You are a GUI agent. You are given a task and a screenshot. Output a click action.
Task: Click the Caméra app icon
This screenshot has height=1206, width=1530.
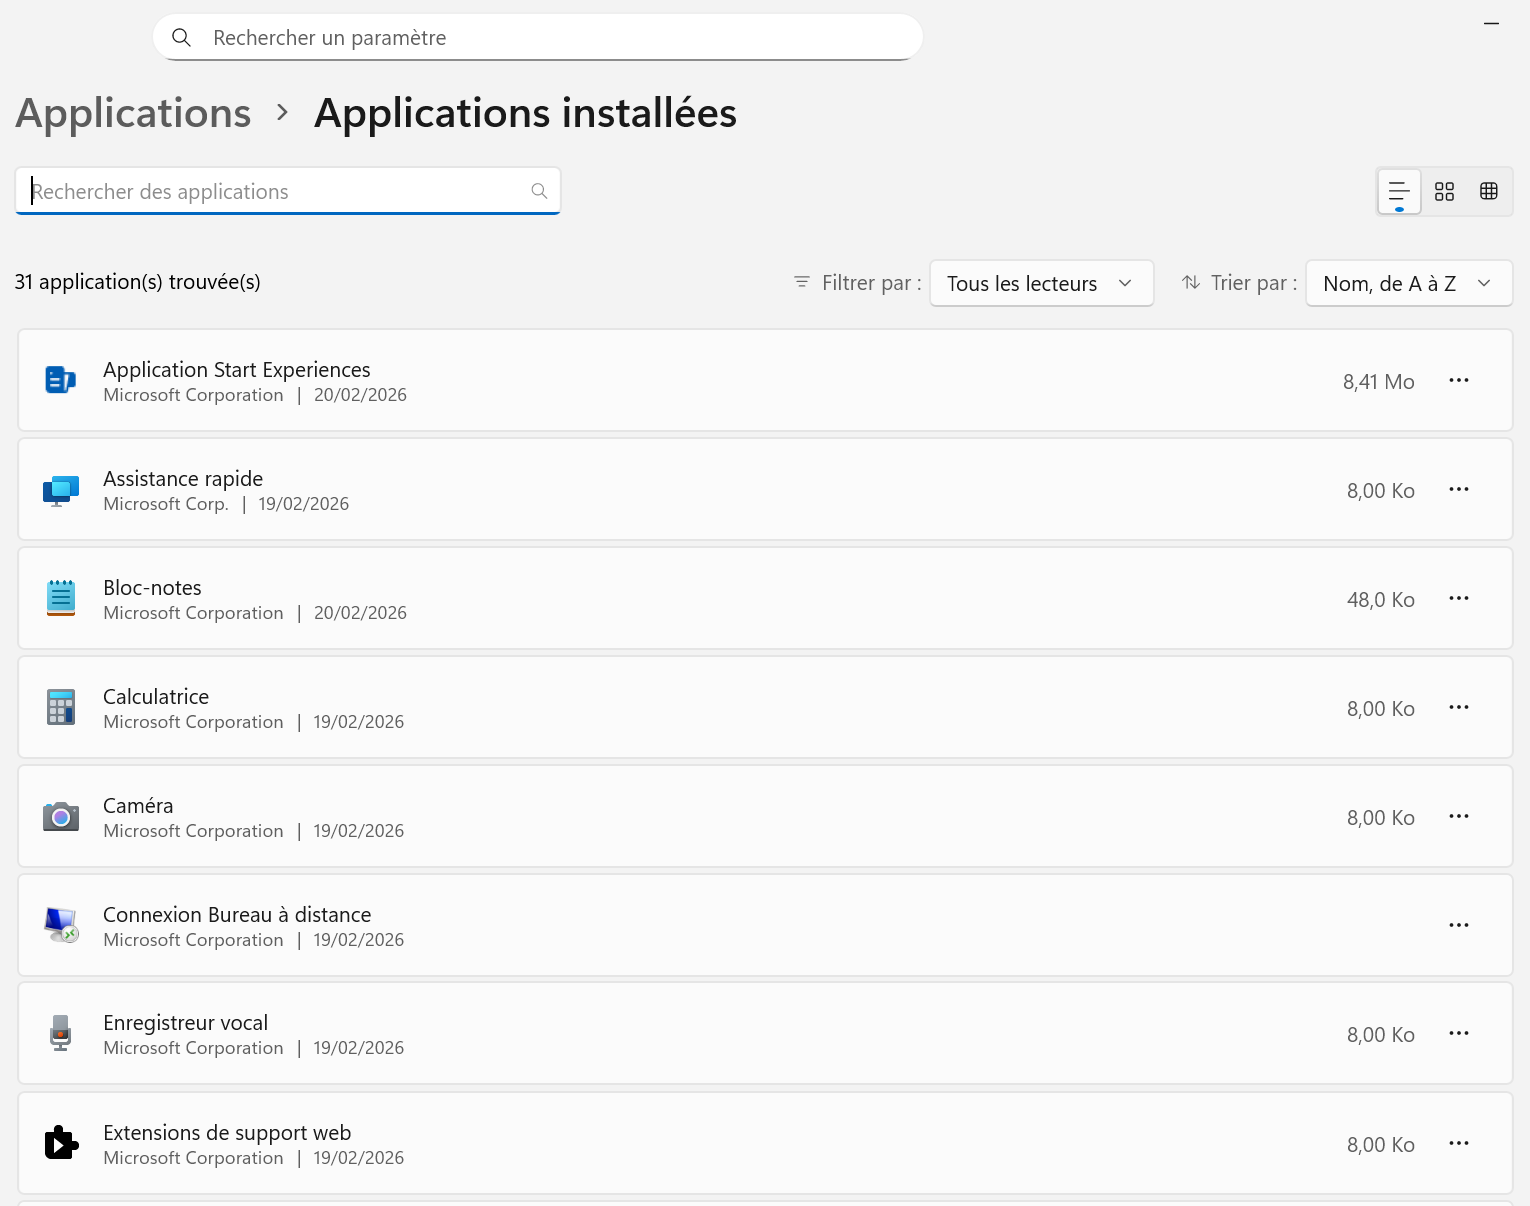[x=61, y=816]
